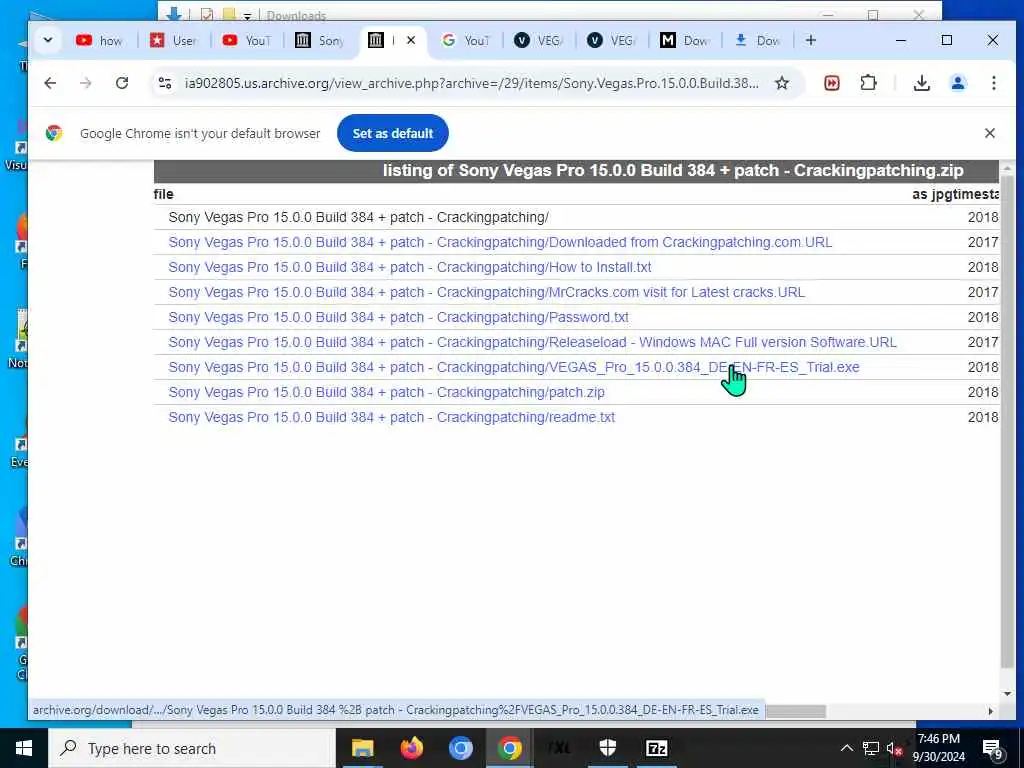Click the 'listing of Sony Vegas Pro' heading
This screenshot has width=1024, height=768.
click(x=673, y=170)
